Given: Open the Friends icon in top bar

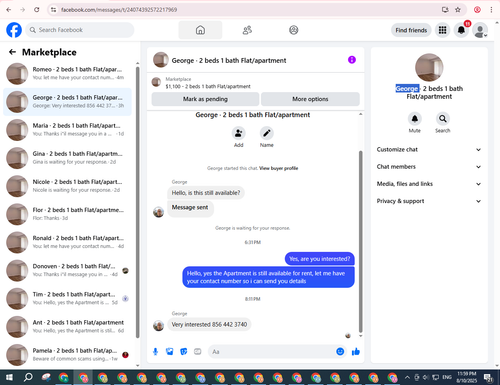Looking at the screenshot, I should tap(247, 30).
